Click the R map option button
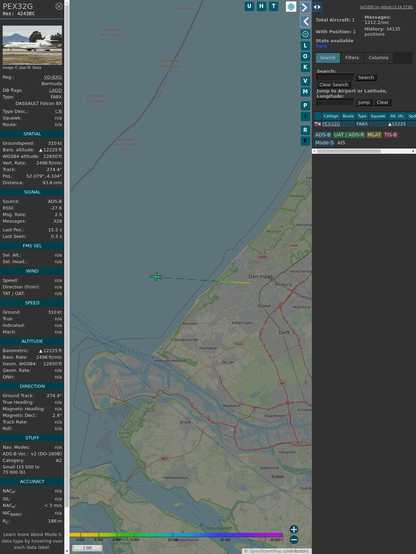Image resolution: width=416 pixels, height=554 pixels. point(305,130)
